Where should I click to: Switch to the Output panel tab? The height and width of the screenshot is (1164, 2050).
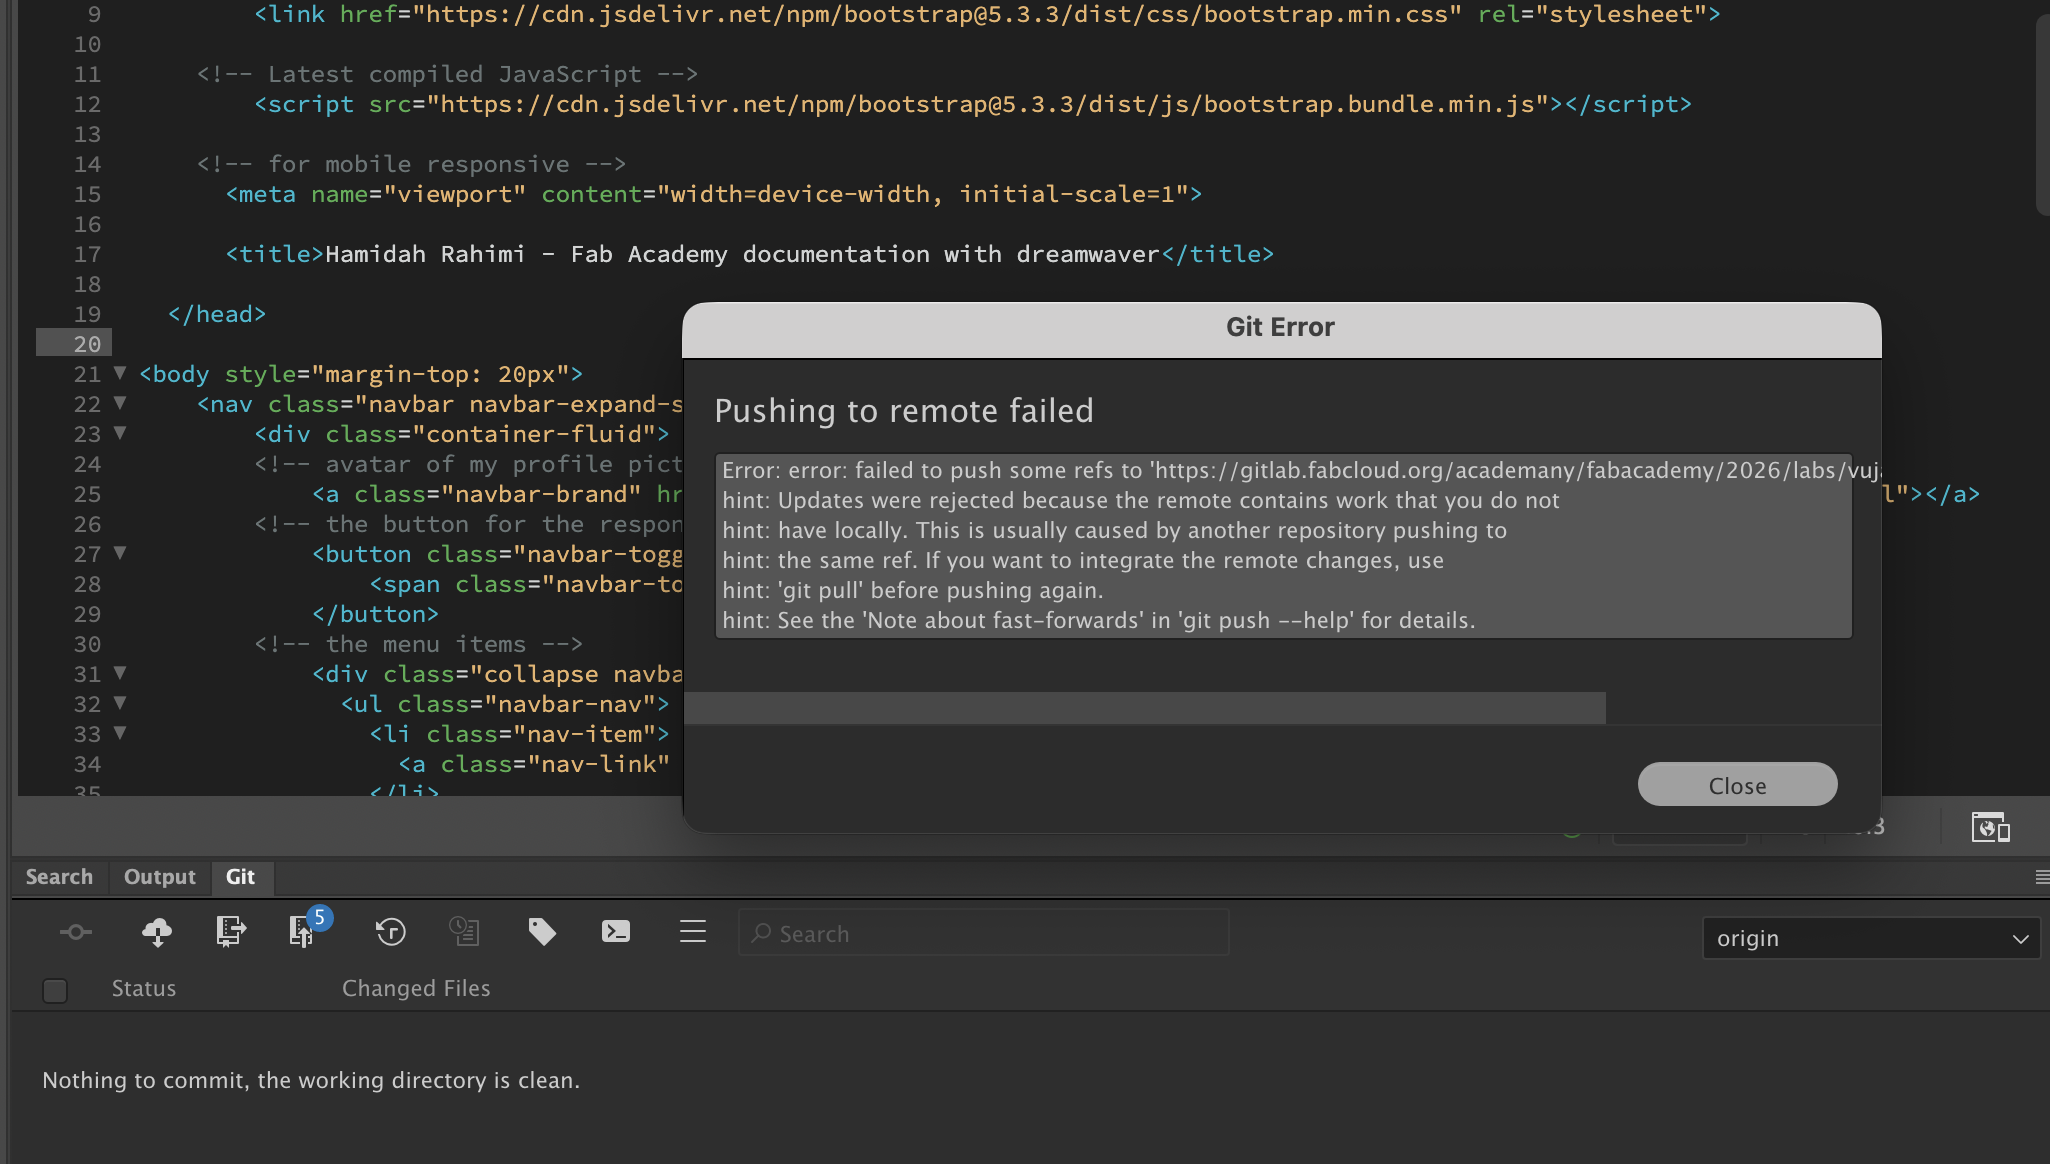(160, 877)
